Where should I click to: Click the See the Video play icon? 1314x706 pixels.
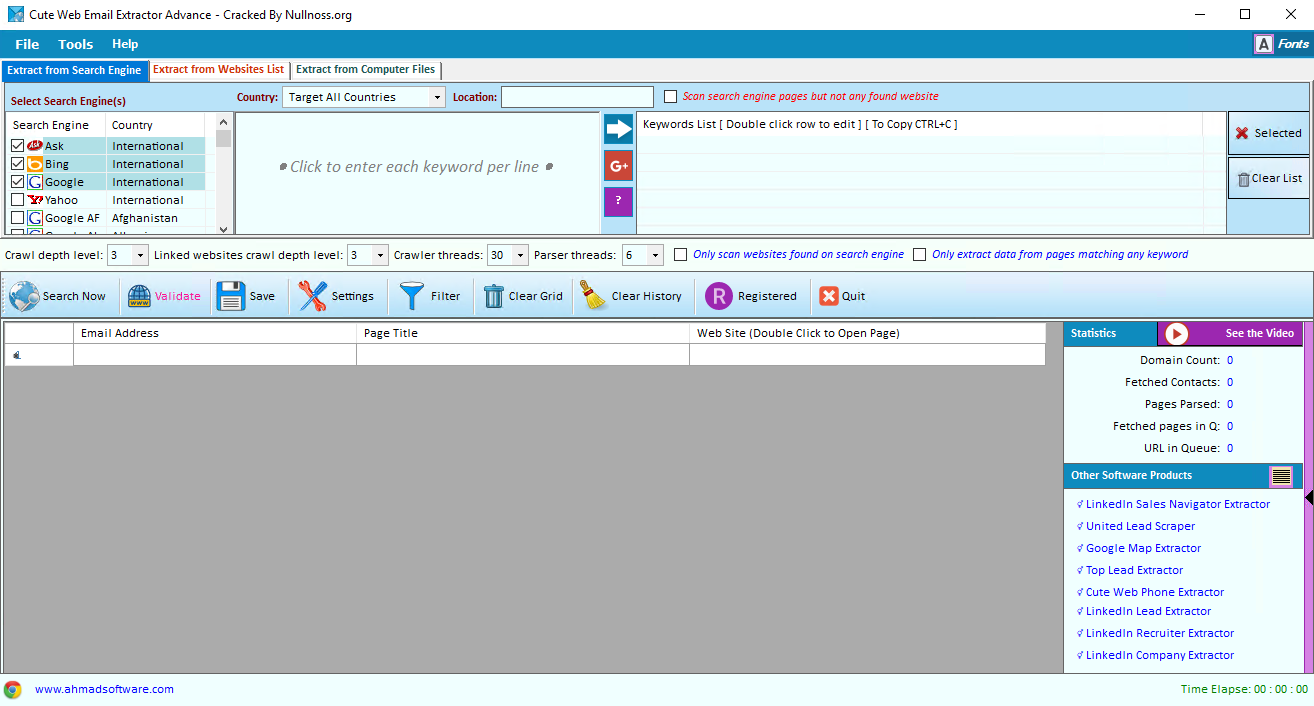coord(1176,333)
